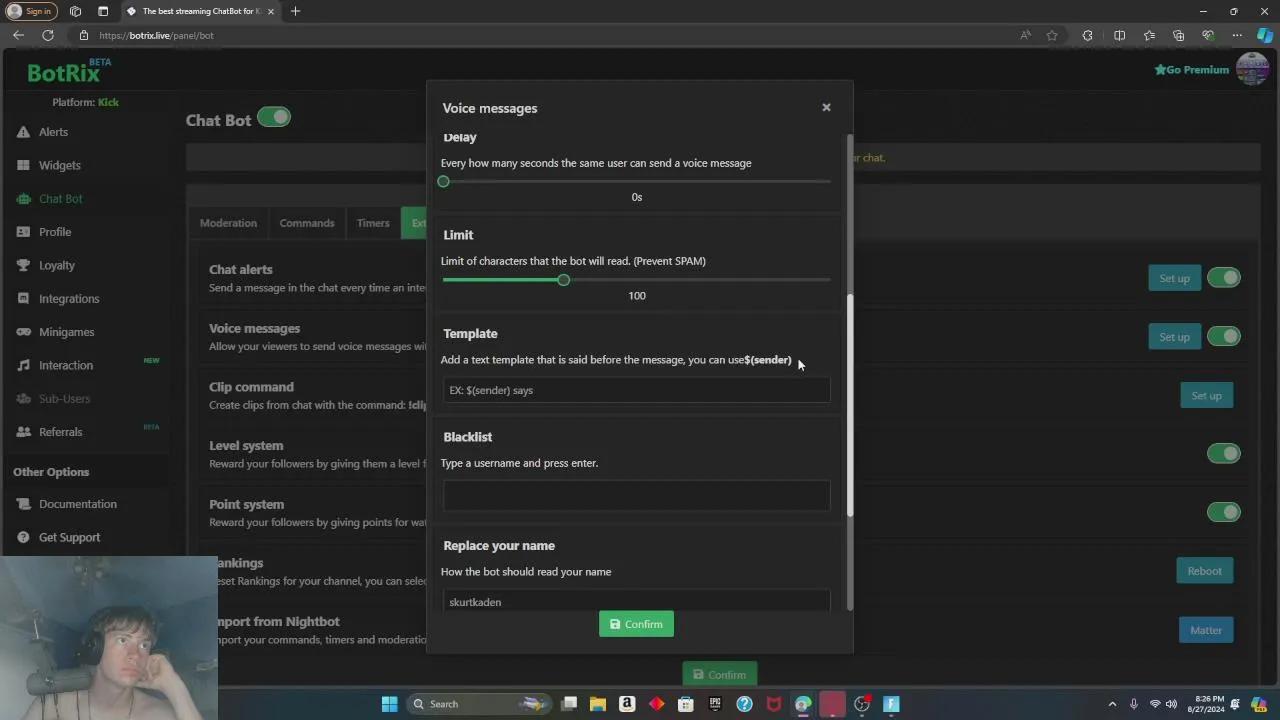1280x720 pixels.
Task: Switch to the Timers tab
Action: (x=373, y=223)
